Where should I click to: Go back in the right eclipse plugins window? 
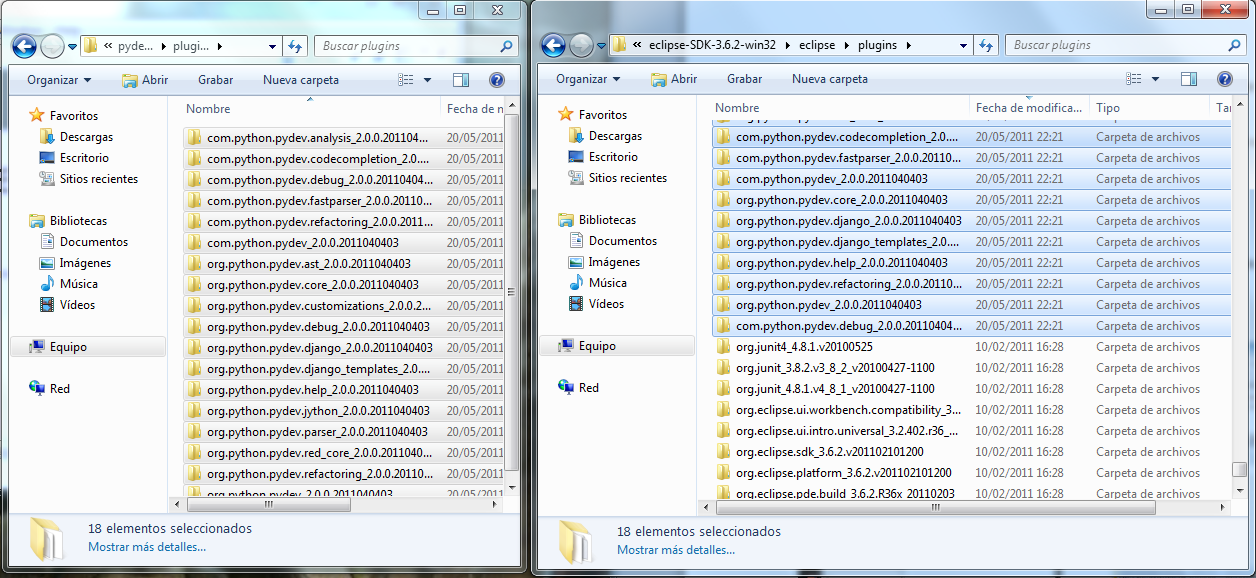pyautogui.click(x=553, y=45)
